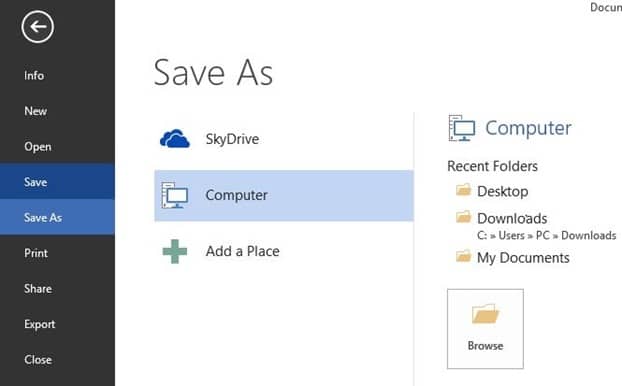Open the Desktop recent folder
This screenshot has height=386, width=622.
pyautogui.click(x=503, y=191)
